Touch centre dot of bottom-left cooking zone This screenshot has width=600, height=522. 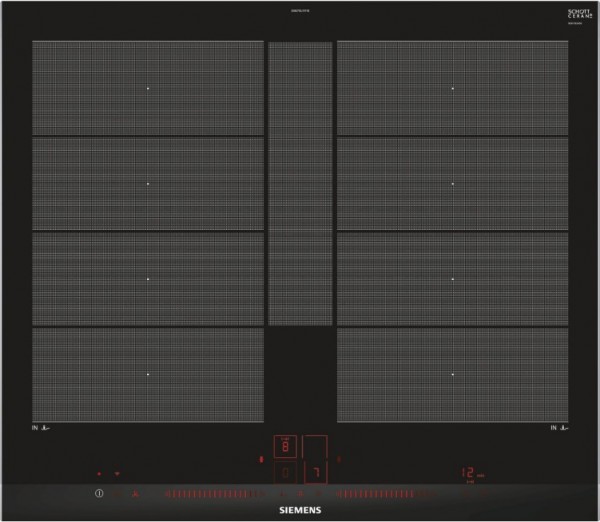148,374
